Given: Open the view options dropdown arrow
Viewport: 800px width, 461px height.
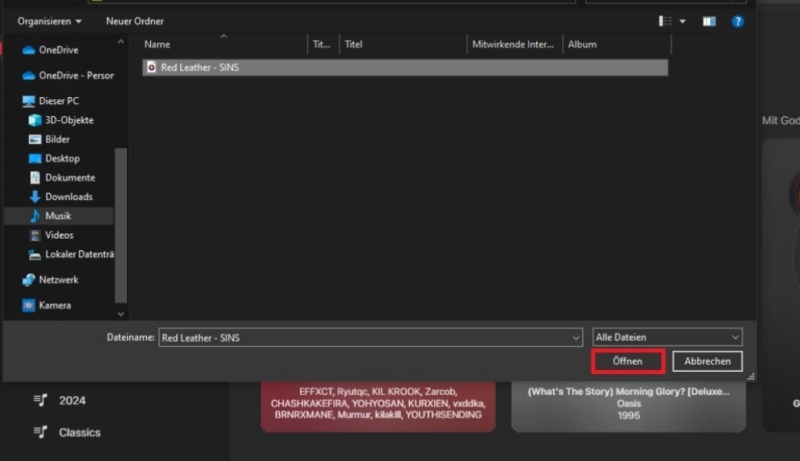Looking at the screenshot, I should point(683,21).
